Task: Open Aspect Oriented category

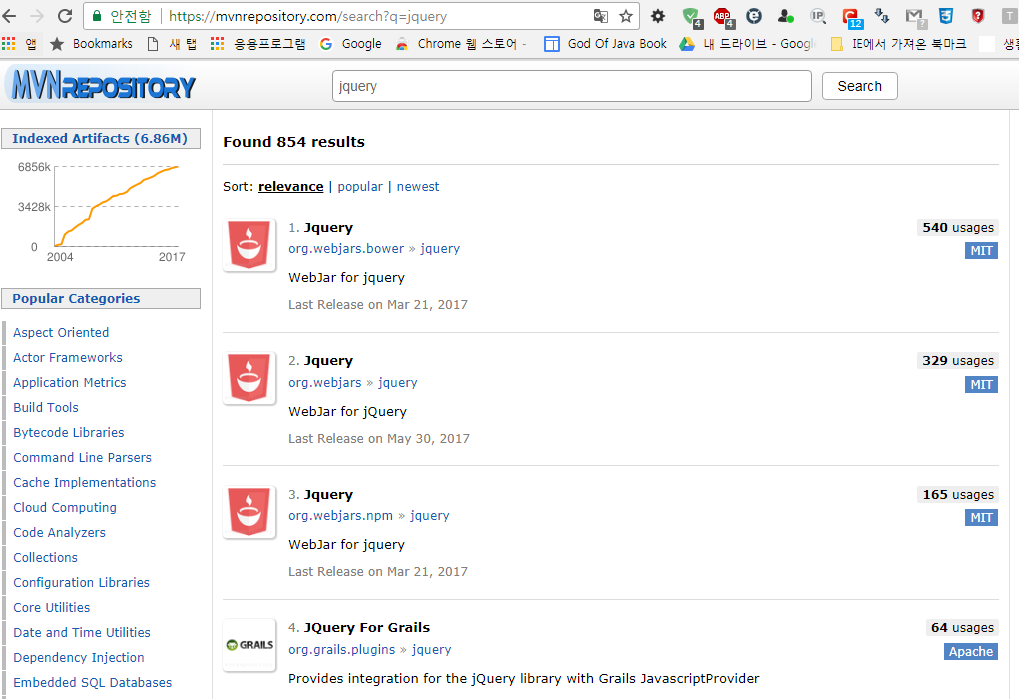Action: (61, 332)
